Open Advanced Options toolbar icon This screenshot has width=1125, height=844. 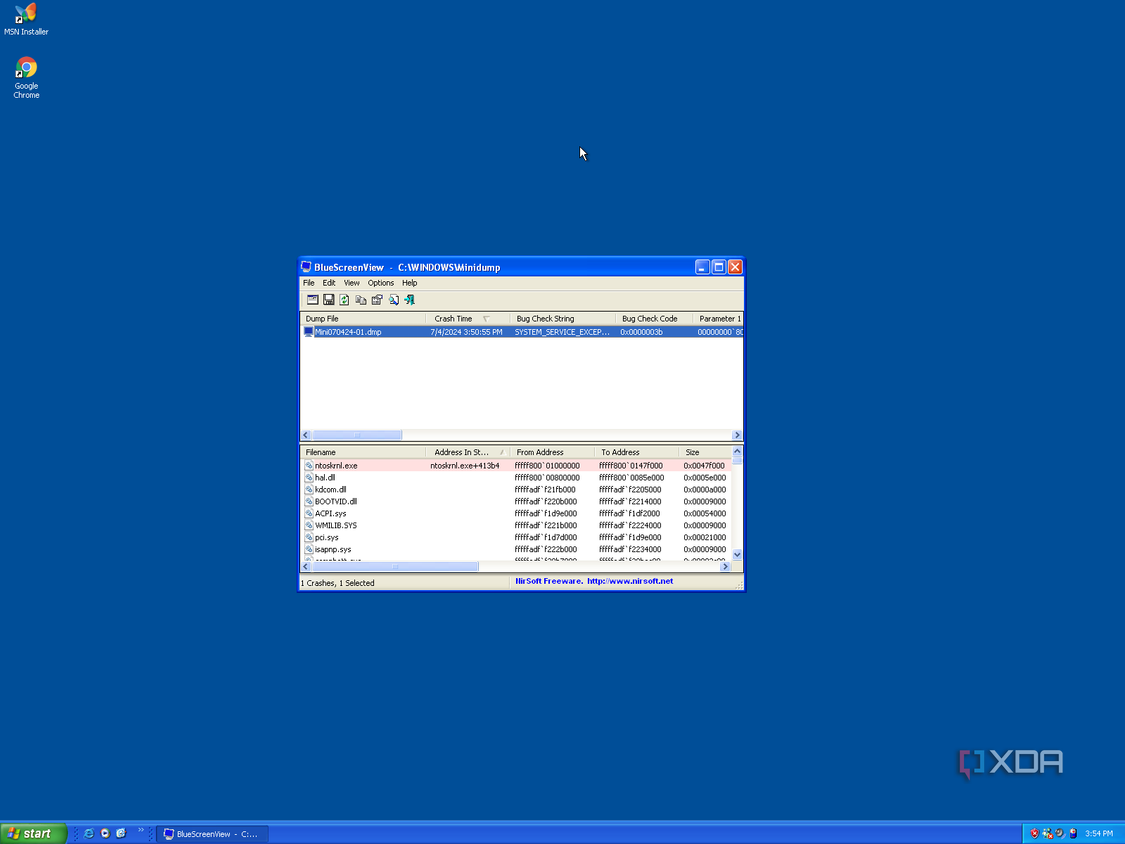[313, 300]
